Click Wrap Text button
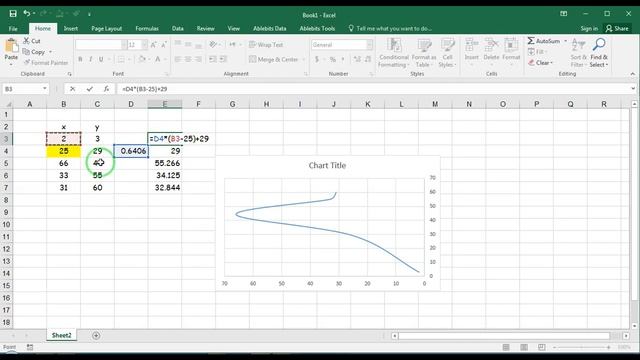Viewport: 640px width, 360px height. point(266,44)
